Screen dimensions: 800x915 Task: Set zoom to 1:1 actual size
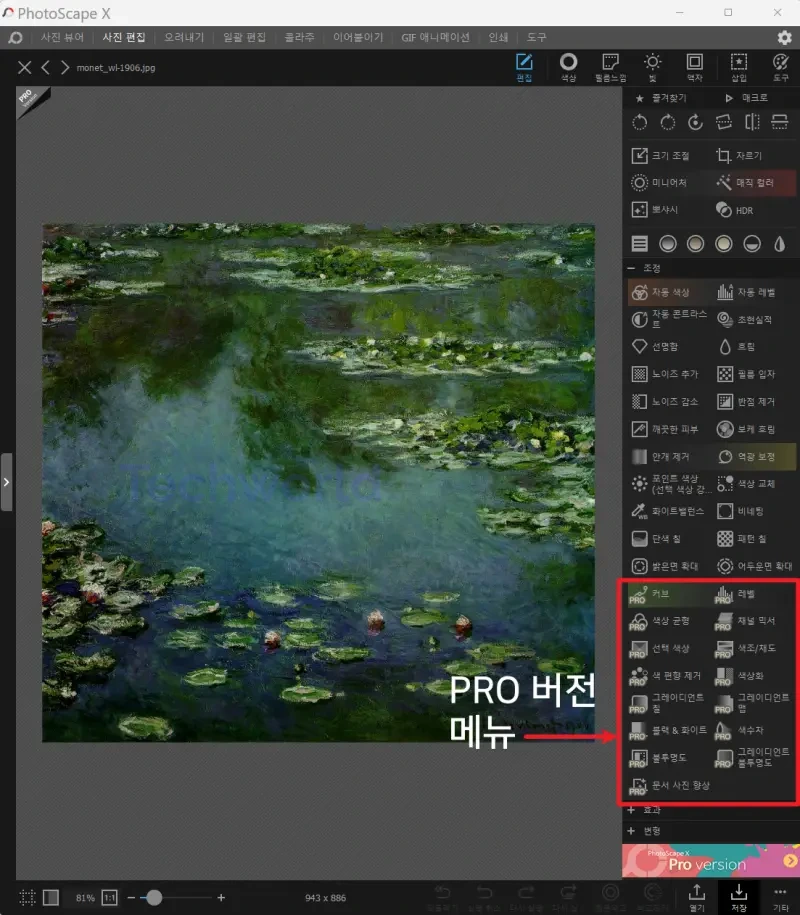pos(109,897)
